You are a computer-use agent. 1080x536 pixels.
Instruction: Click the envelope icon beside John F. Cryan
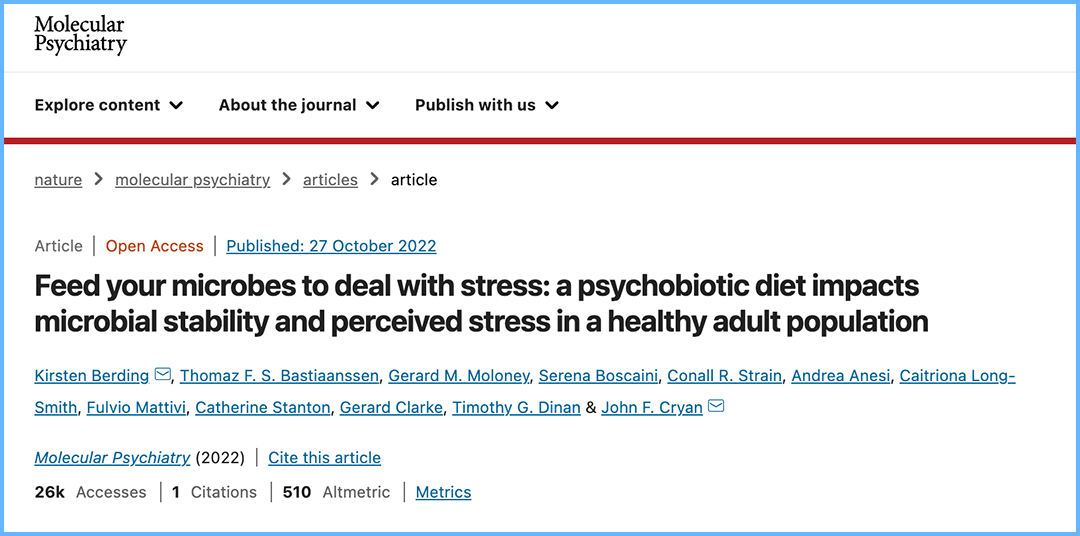[x=716, y=407]
